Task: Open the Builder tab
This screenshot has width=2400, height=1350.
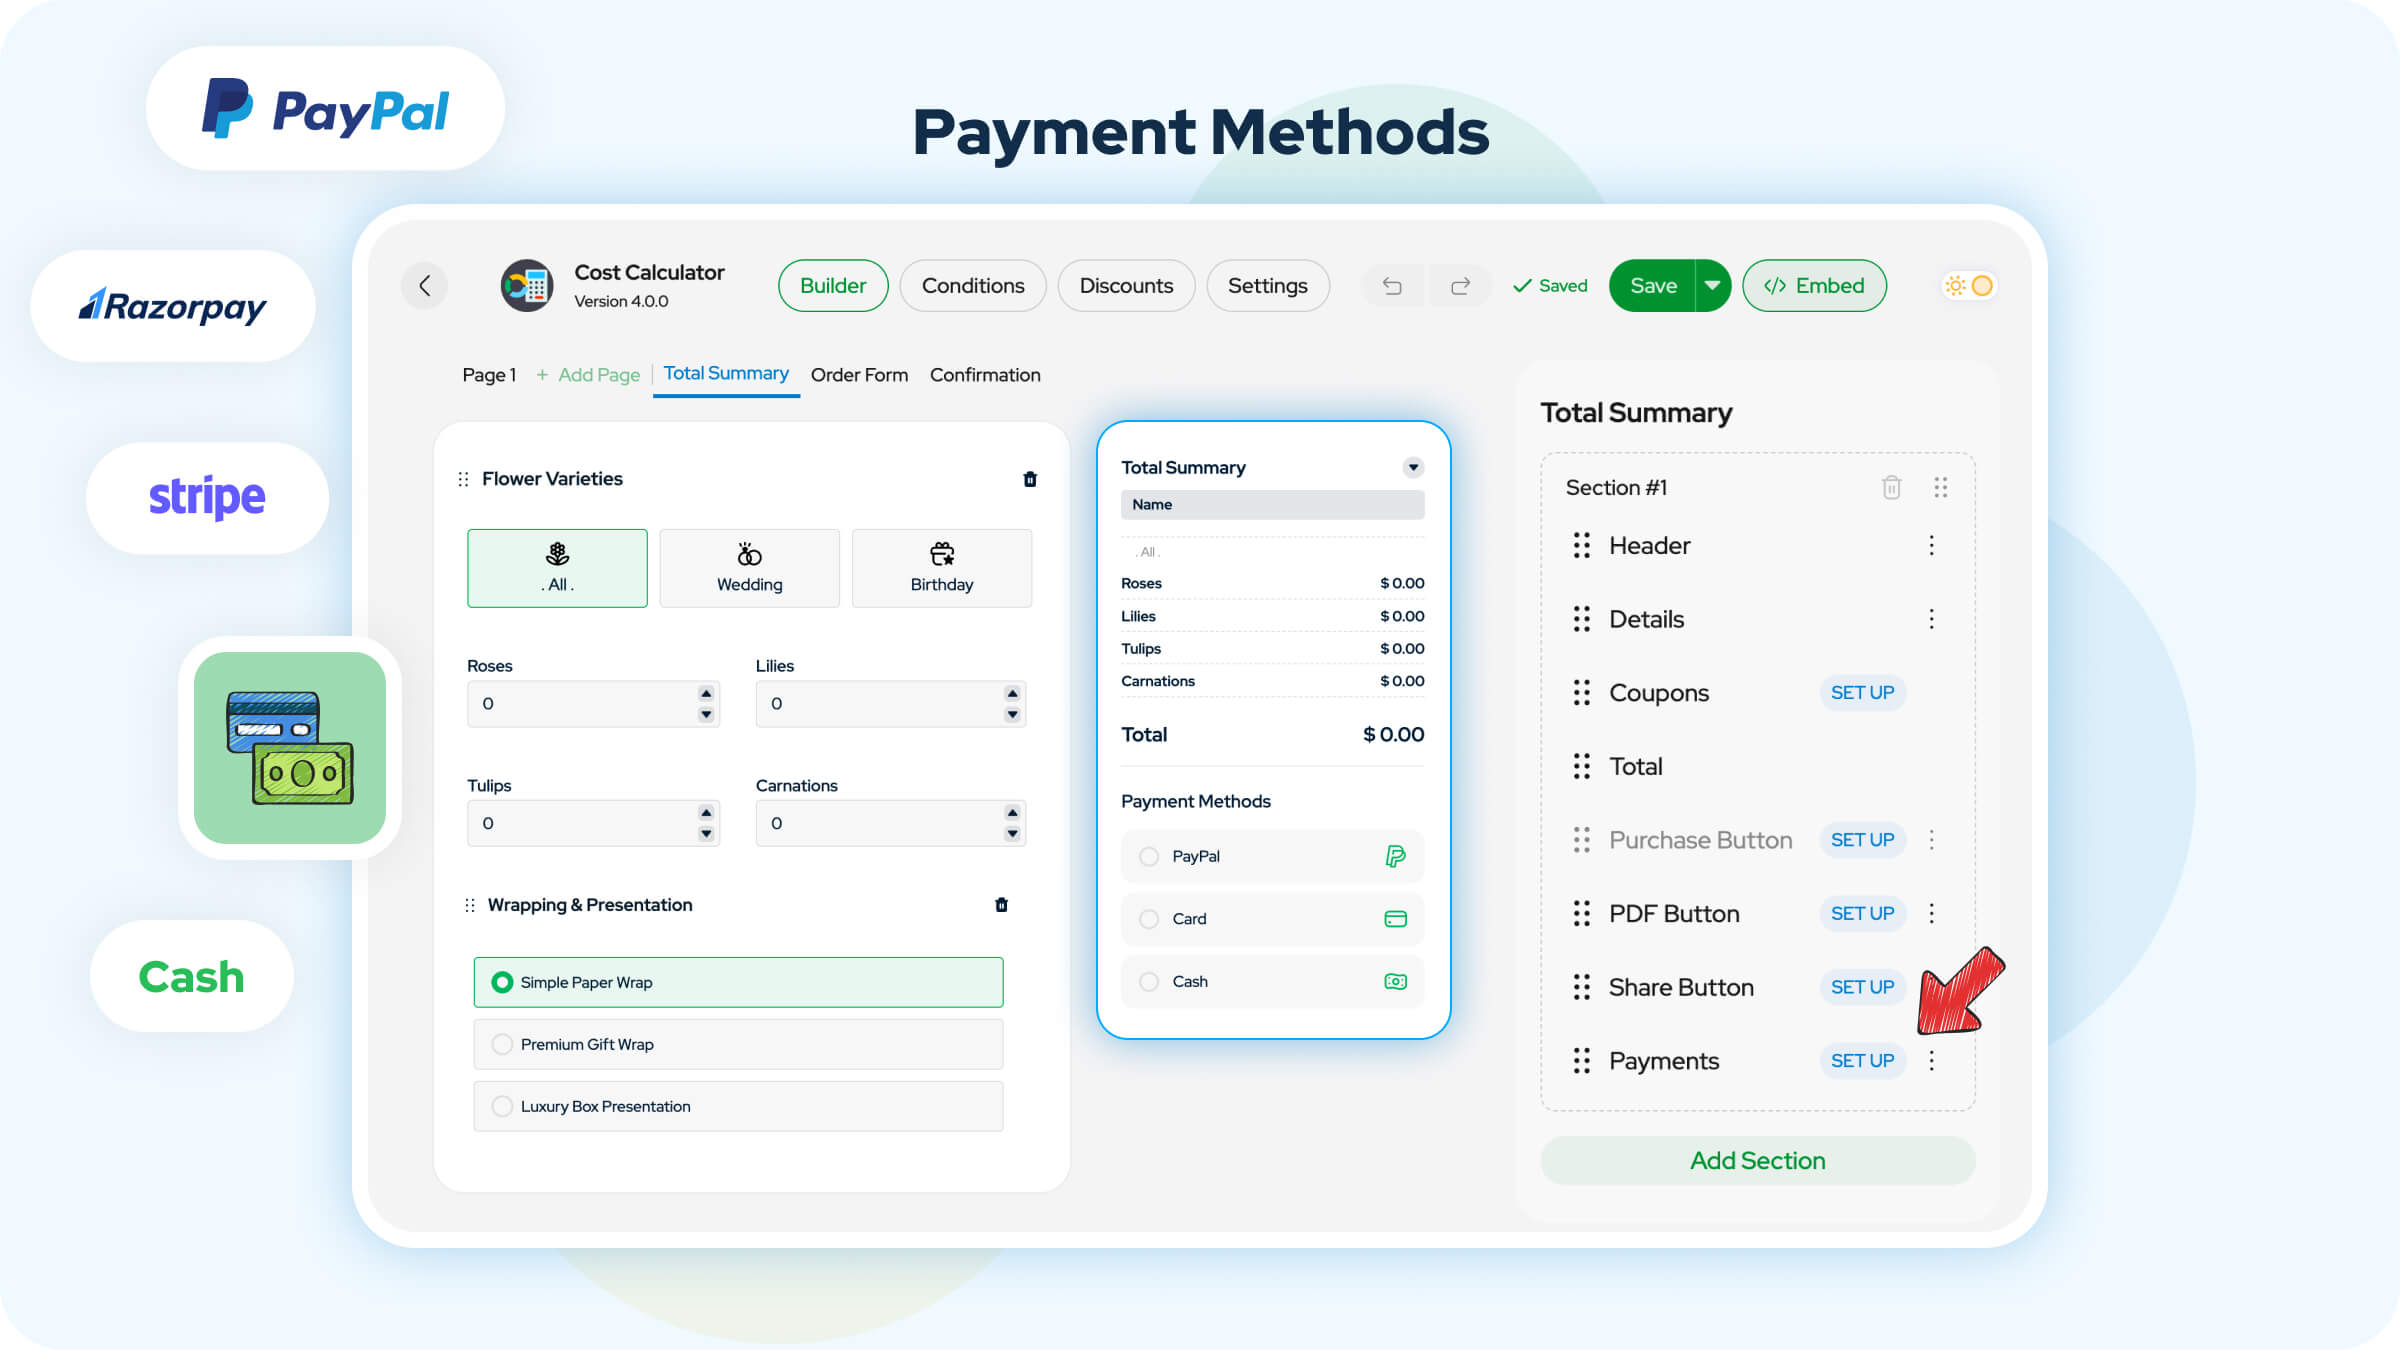Action: (833, 286)
